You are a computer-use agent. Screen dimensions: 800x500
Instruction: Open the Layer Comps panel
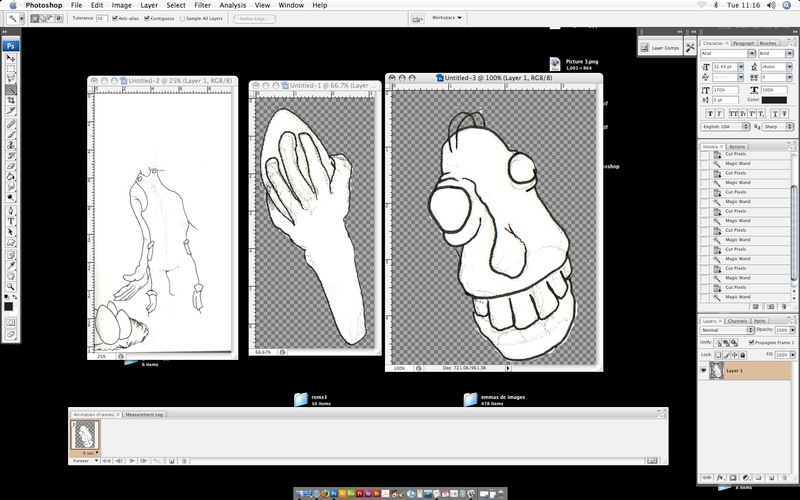coord(664,48)
